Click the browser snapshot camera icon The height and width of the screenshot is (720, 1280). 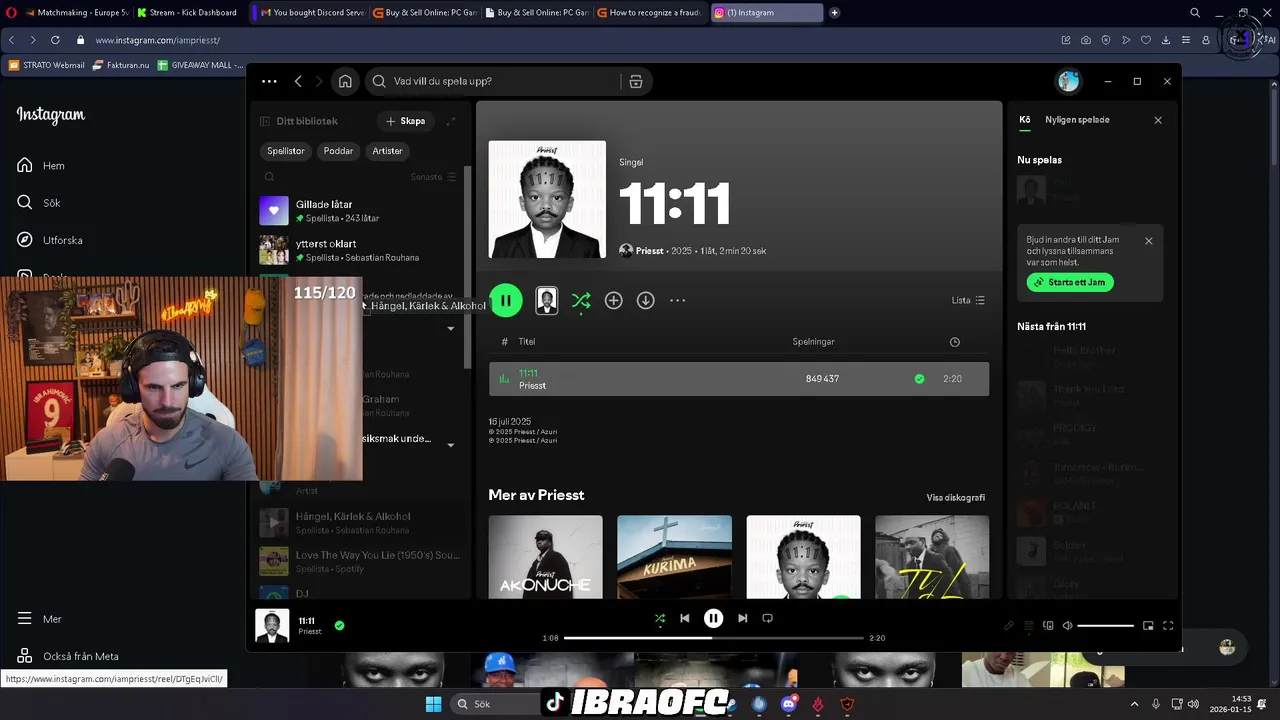tap(1086, 40)
